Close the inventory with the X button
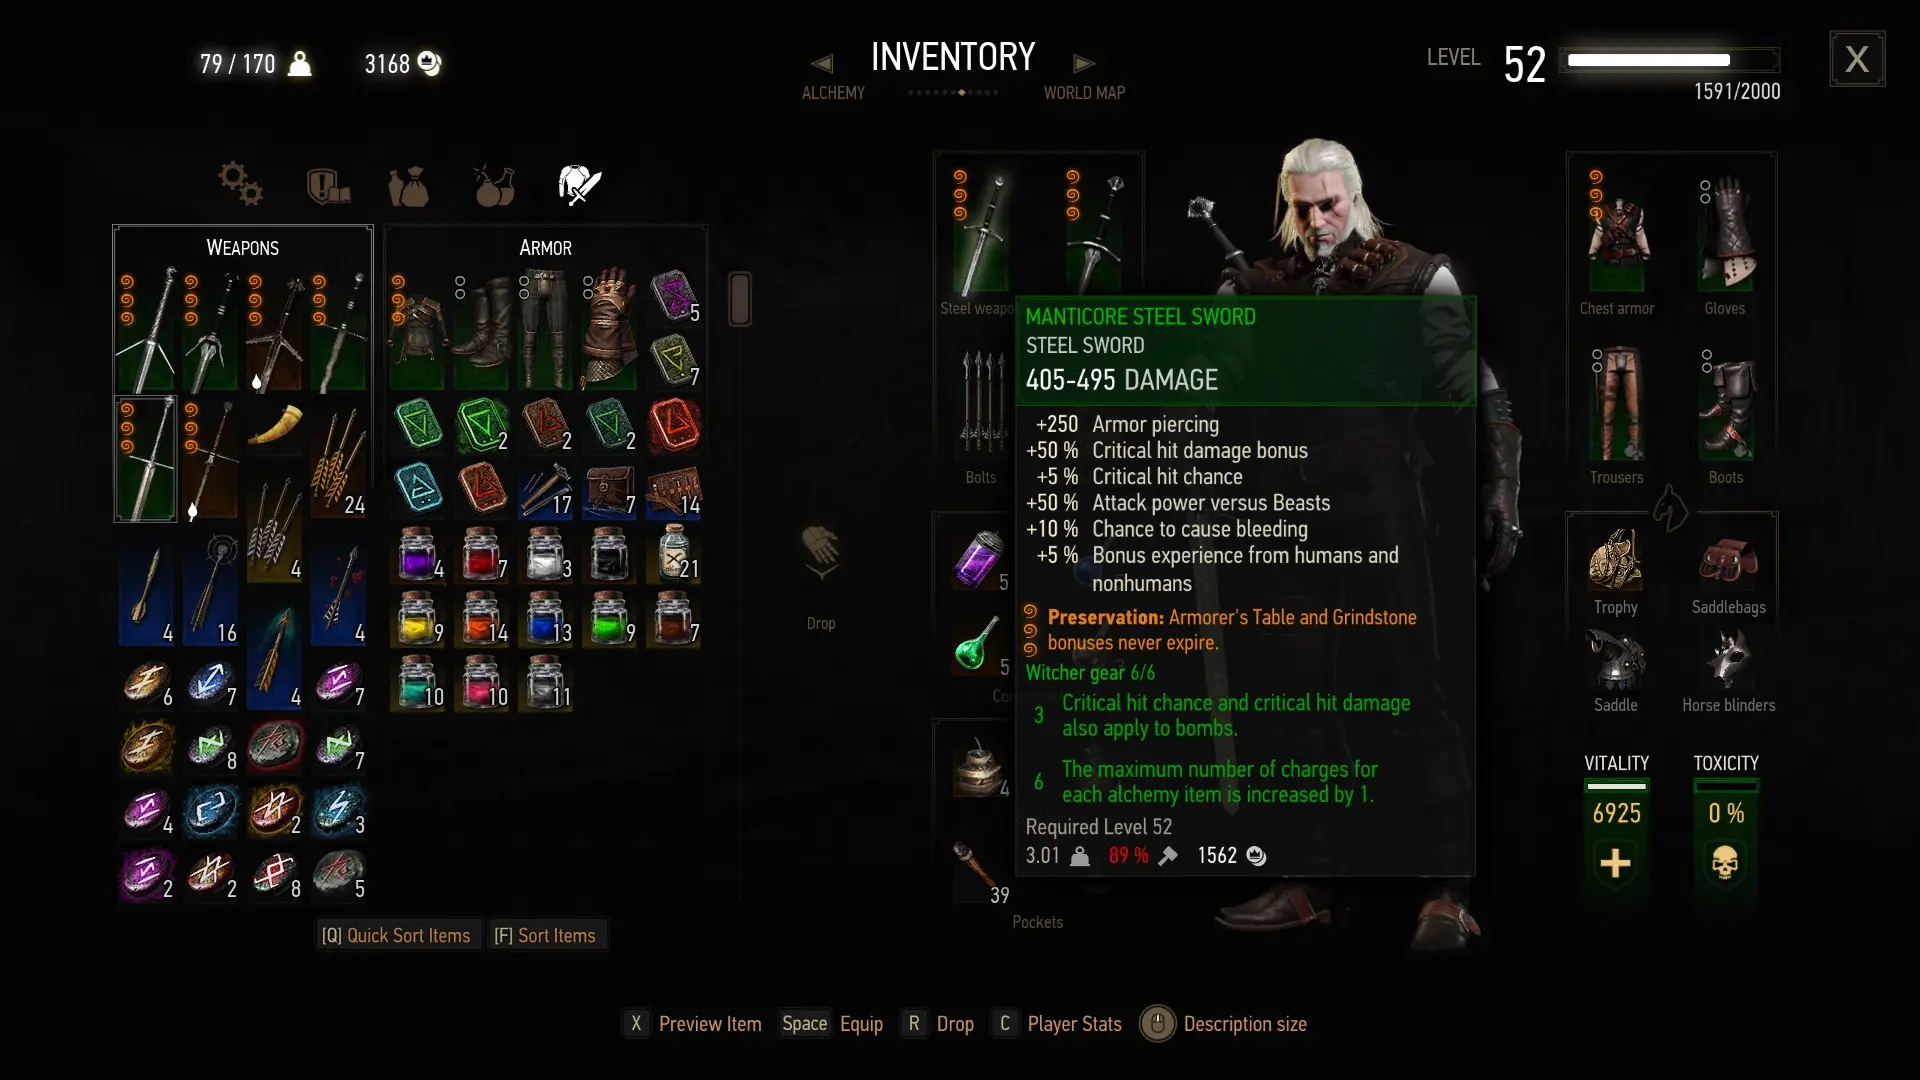Image resolution: width=1920 pixels, height=1080 pixels. pos(1857,59)
